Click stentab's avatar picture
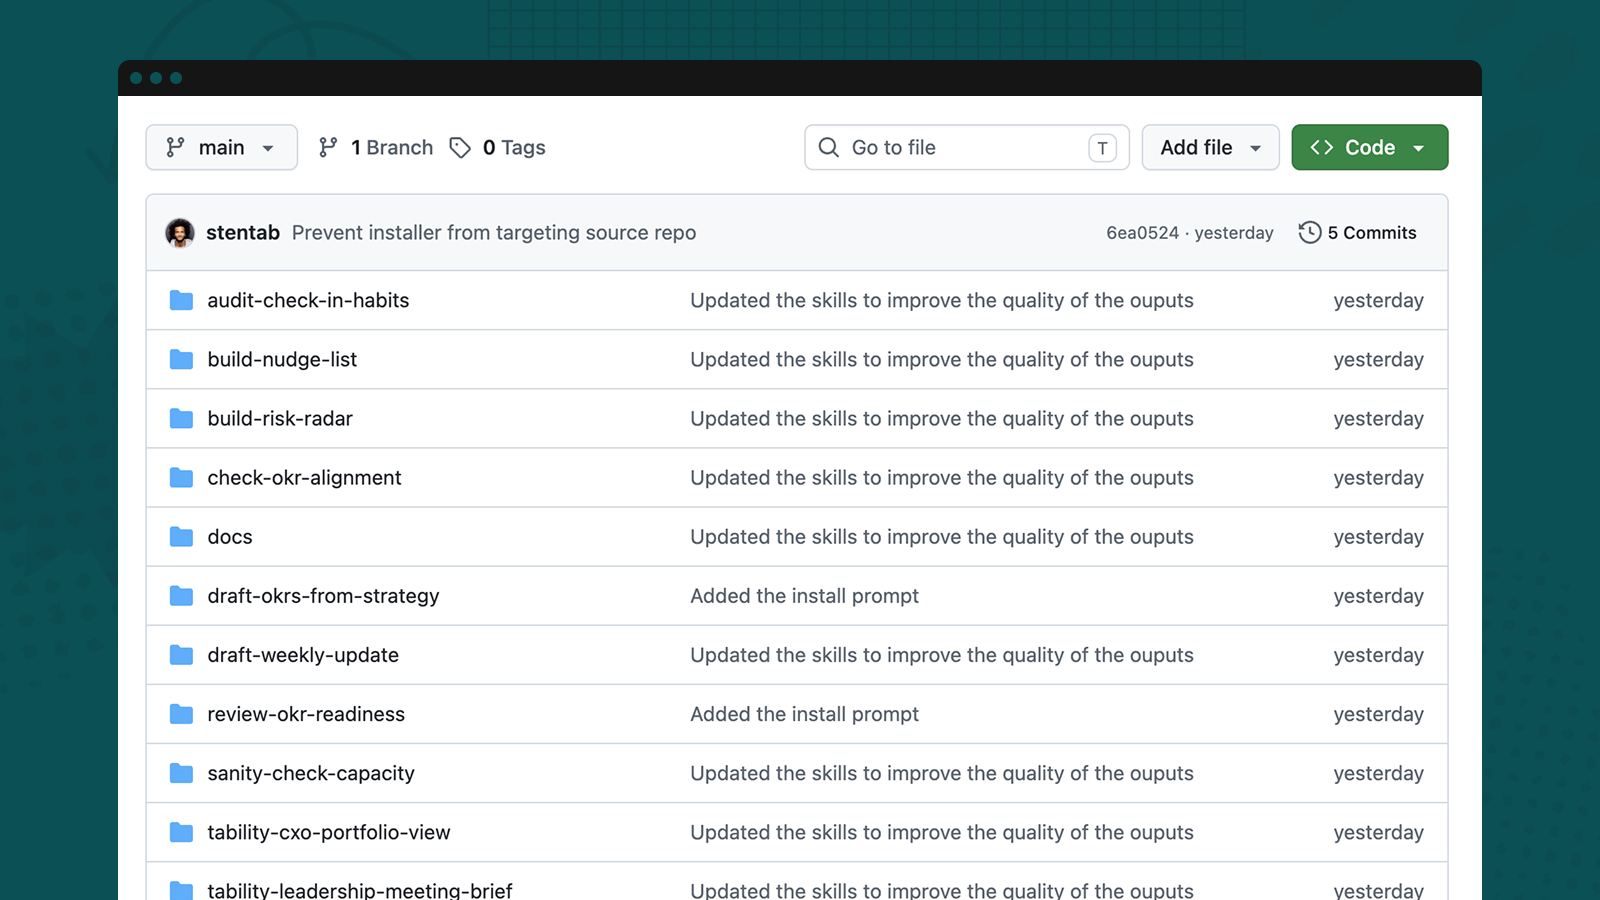Screen dimensions: 1600x900 pos(180,233)
